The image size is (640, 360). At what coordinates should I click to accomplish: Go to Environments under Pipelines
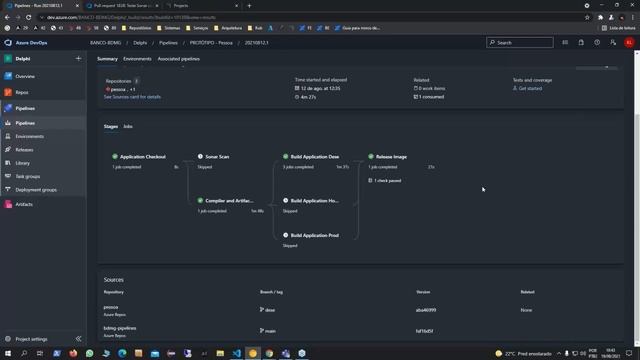tap(29, 136)
